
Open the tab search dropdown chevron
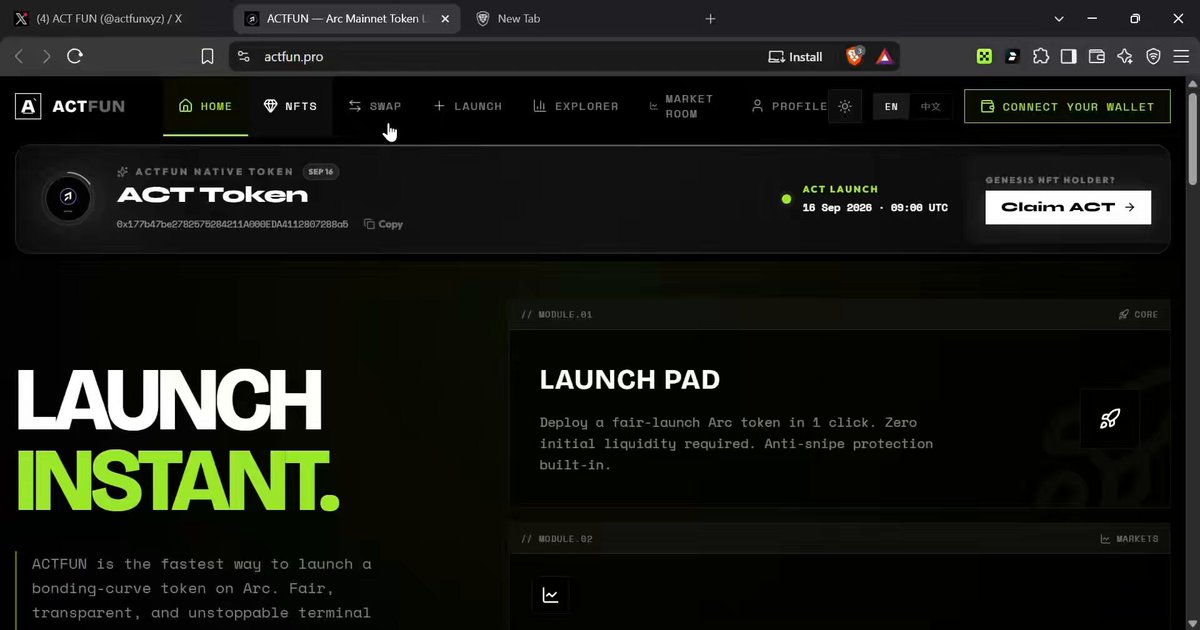1060,19
